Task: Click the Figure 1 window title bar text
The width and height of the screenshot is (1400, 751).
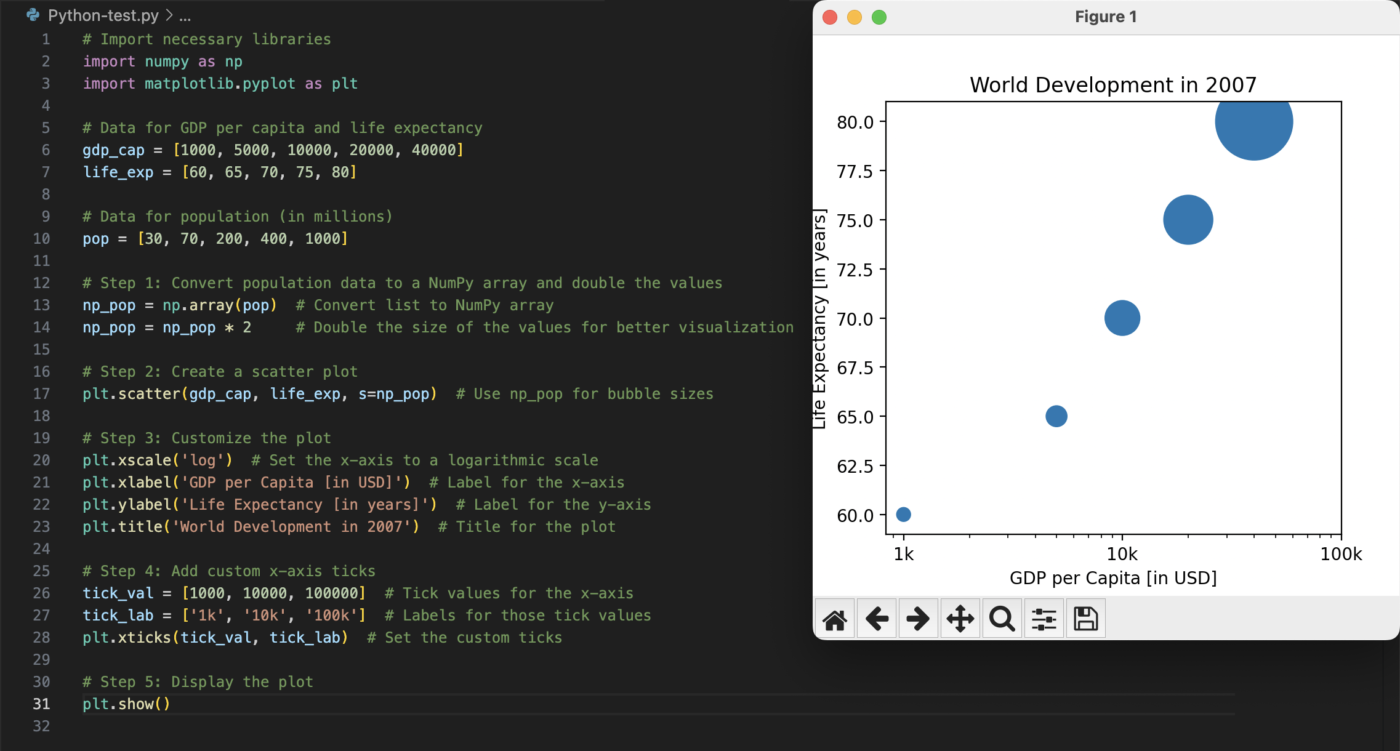Action: (1105, 17)
